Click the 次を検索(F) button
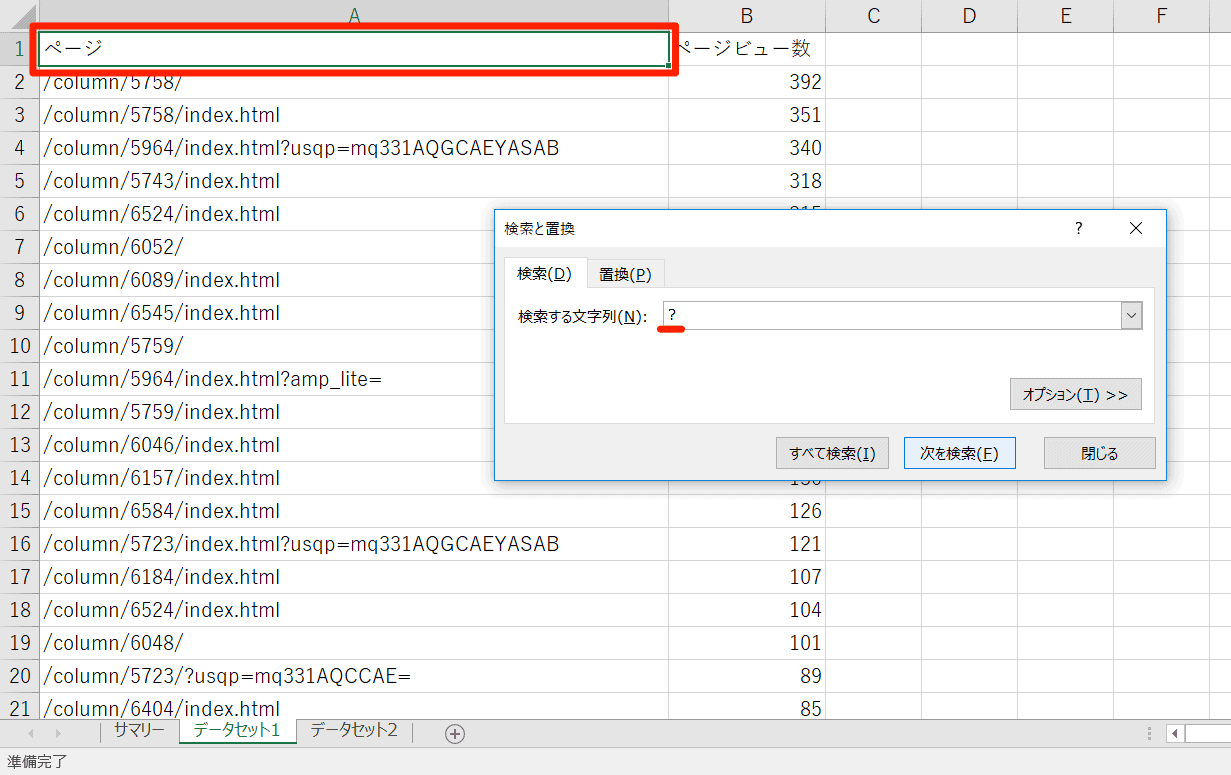1231x775 pixels. point(959,453)
